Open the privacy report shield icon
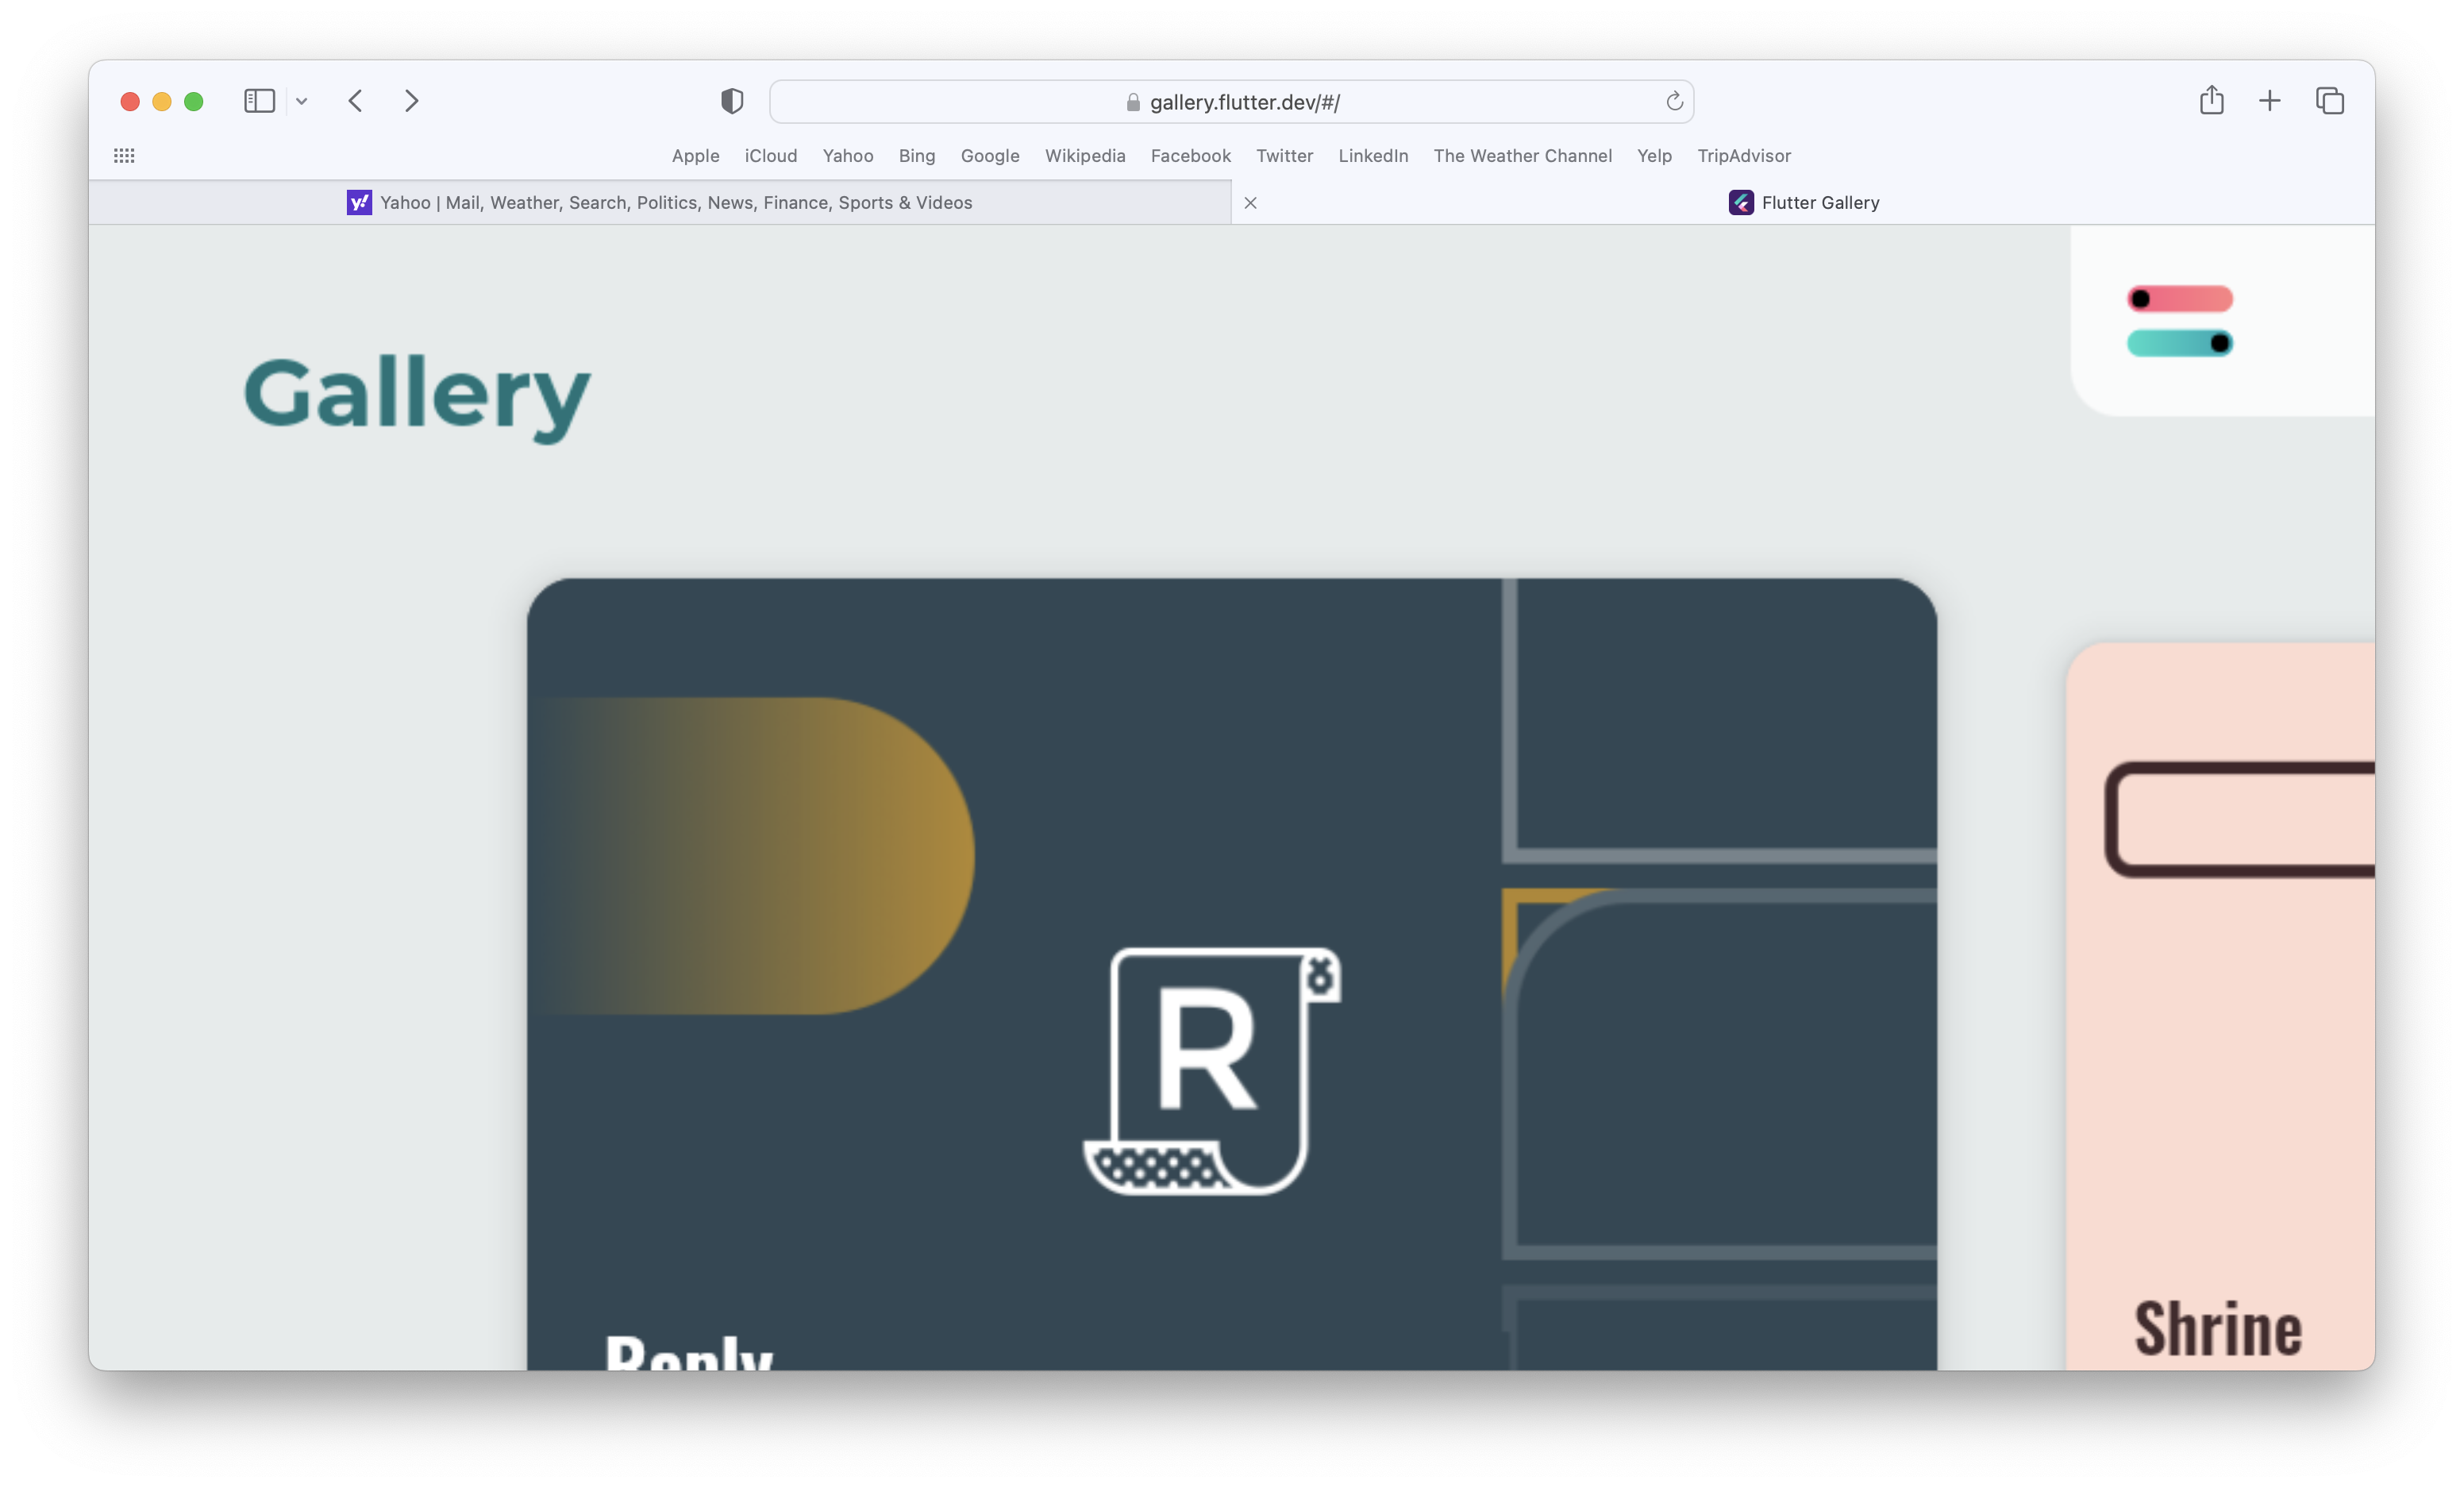2464x1488 pixels. [731, 100]
